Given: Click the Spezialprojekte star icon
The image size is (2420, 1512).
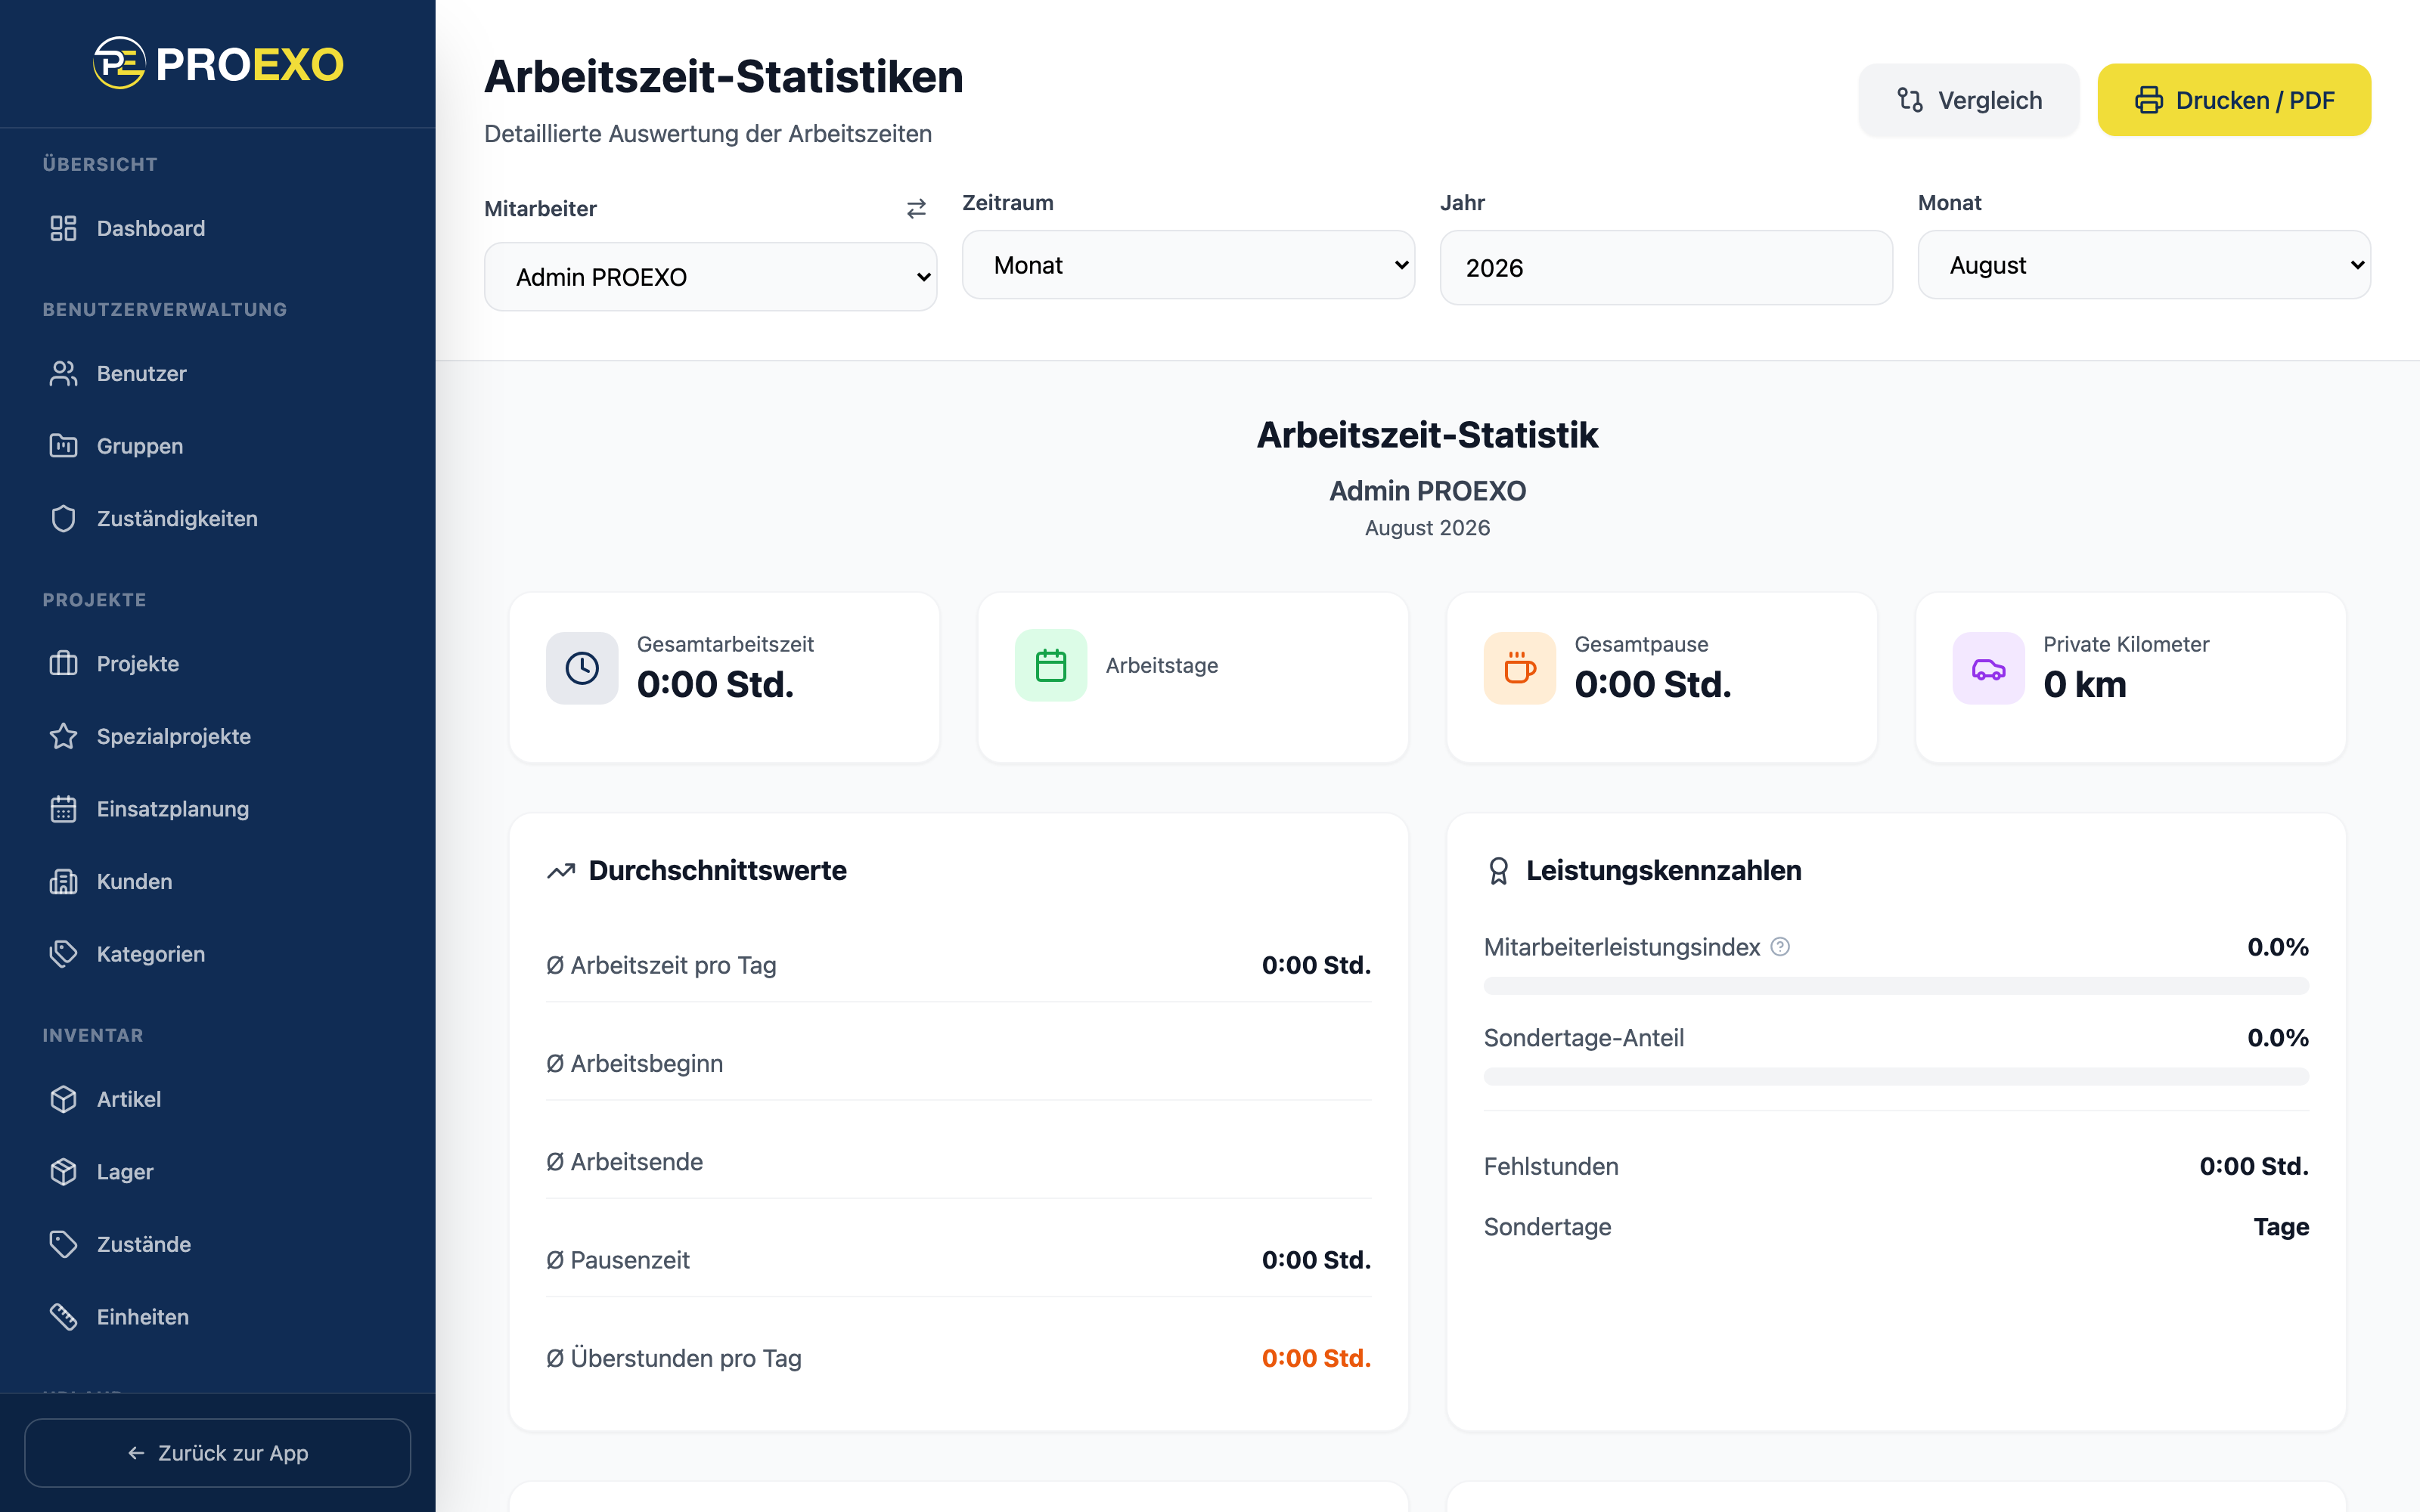Looking at the screenshot, I should coord(63,736).
